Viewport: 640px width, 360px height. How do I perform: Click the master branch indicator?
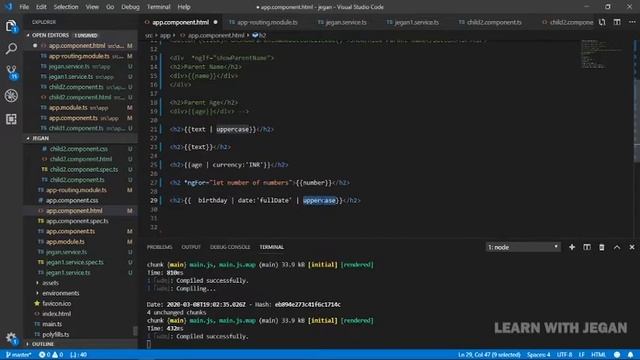tap(18, 355)
